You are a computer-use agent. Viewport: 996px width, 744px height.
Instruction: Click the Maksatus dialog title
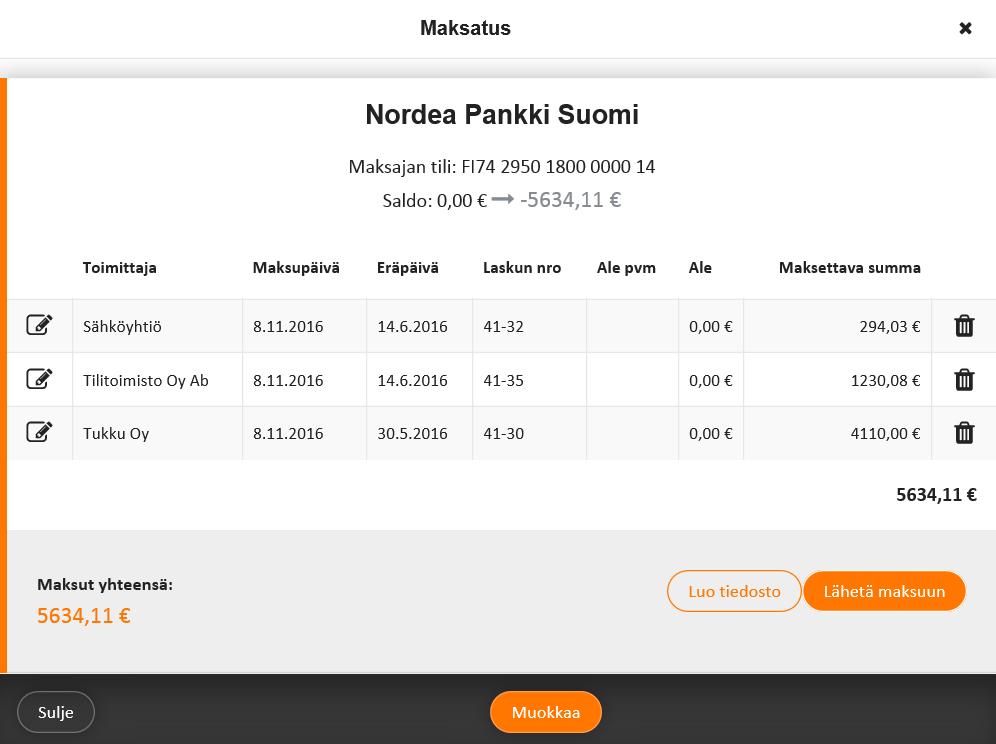pos(466,28)
